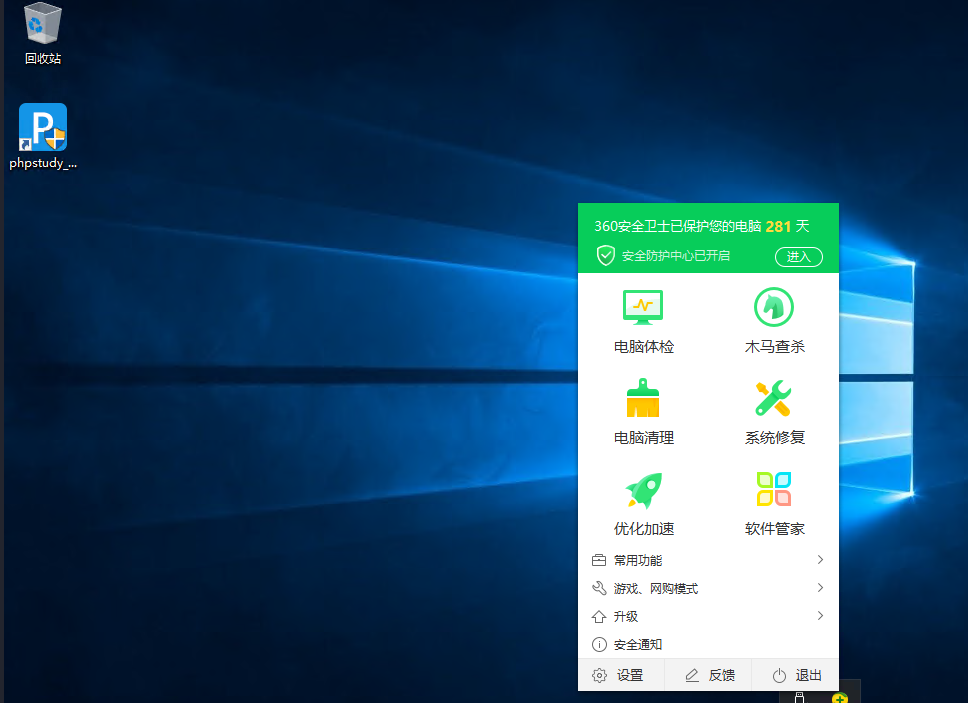This screenshot has height=703, width=968.
Task: Expand the 常用功能 submenu arrow
Action: (x=820, y=560)
